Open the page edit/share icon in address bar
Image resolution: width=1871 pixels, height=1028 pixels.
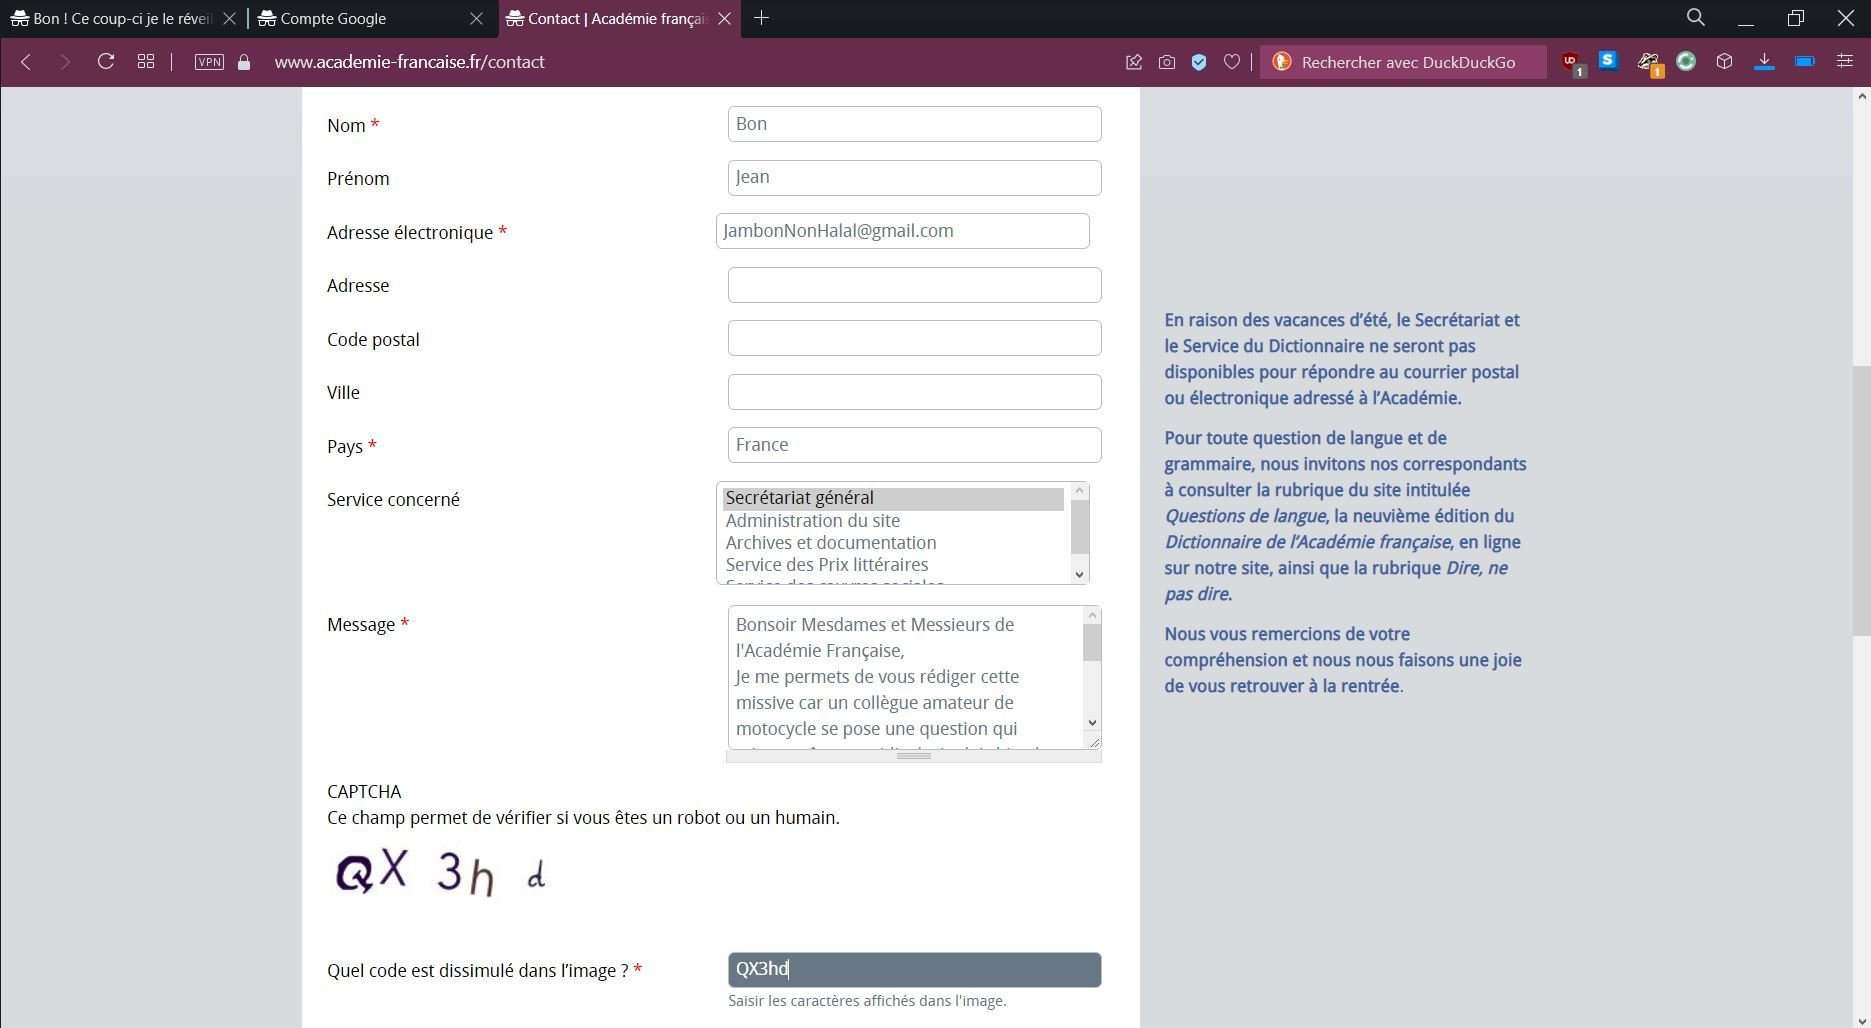coord(1133,62)
